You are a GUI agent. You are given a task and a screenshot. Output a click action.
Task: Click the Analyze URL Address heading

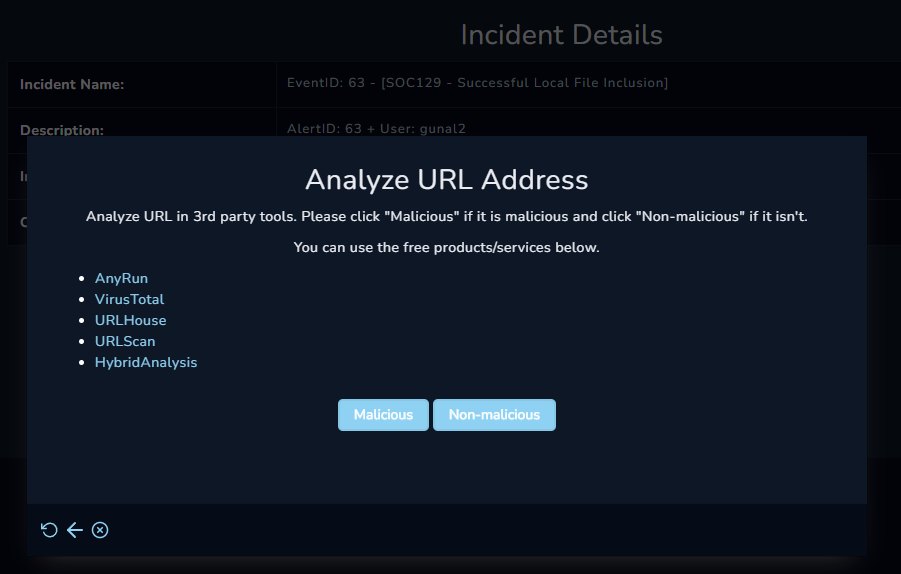point(446,180)
